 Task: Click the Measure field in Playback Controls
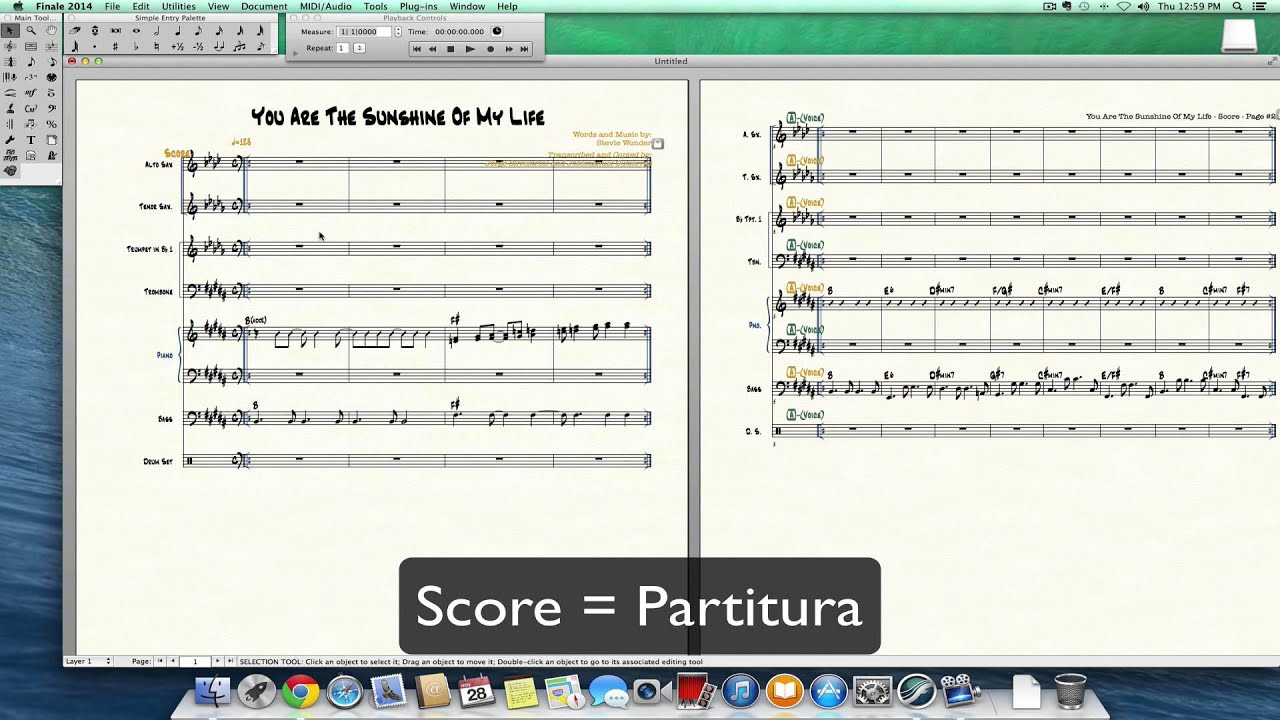tap(364, 32)
